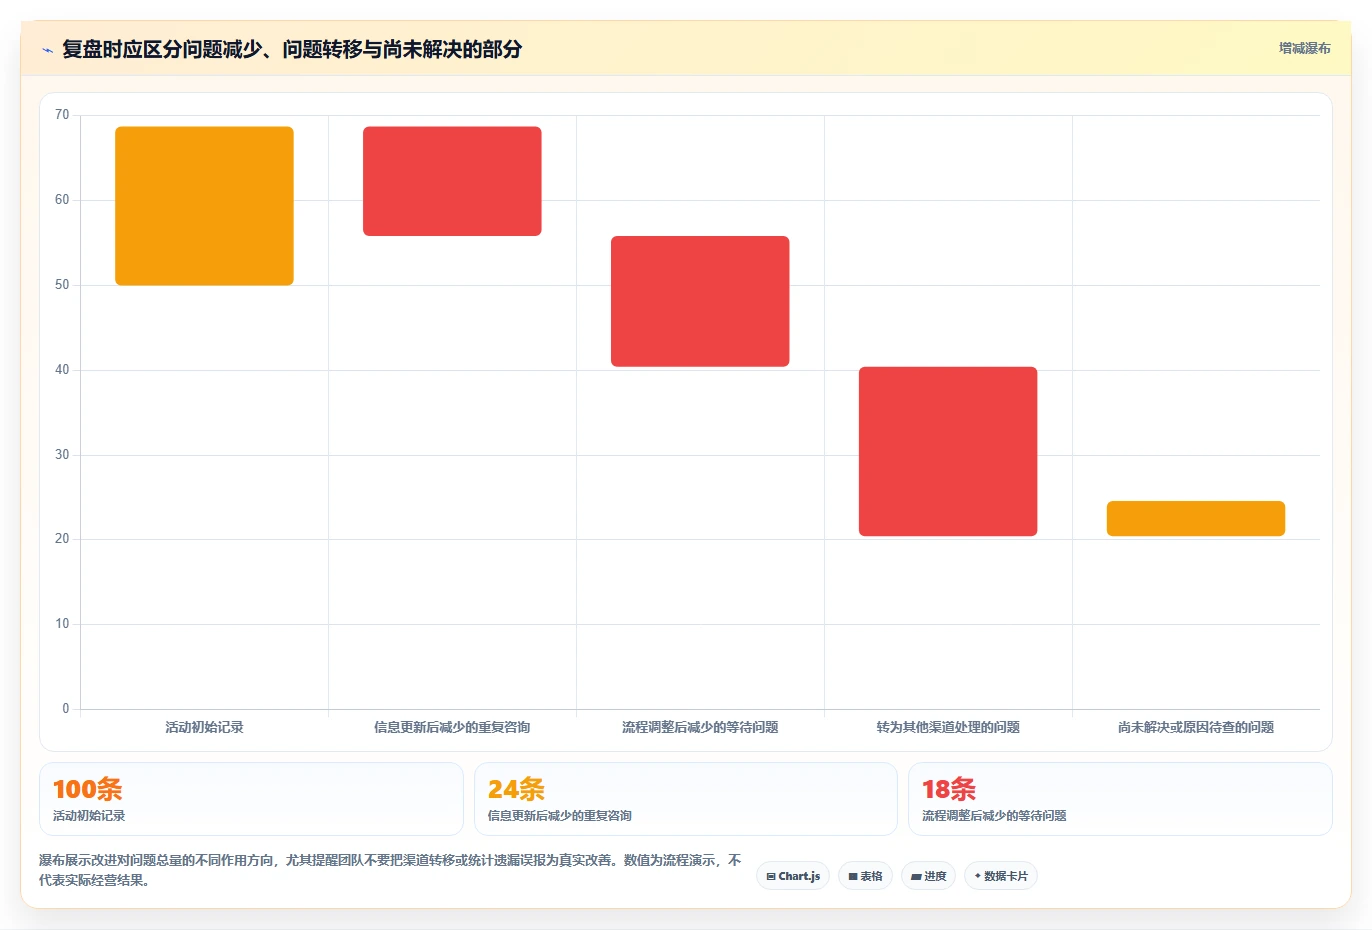
Task: Click the red 流程调整后减少的等待问题 bar
Action: point(700,301)
